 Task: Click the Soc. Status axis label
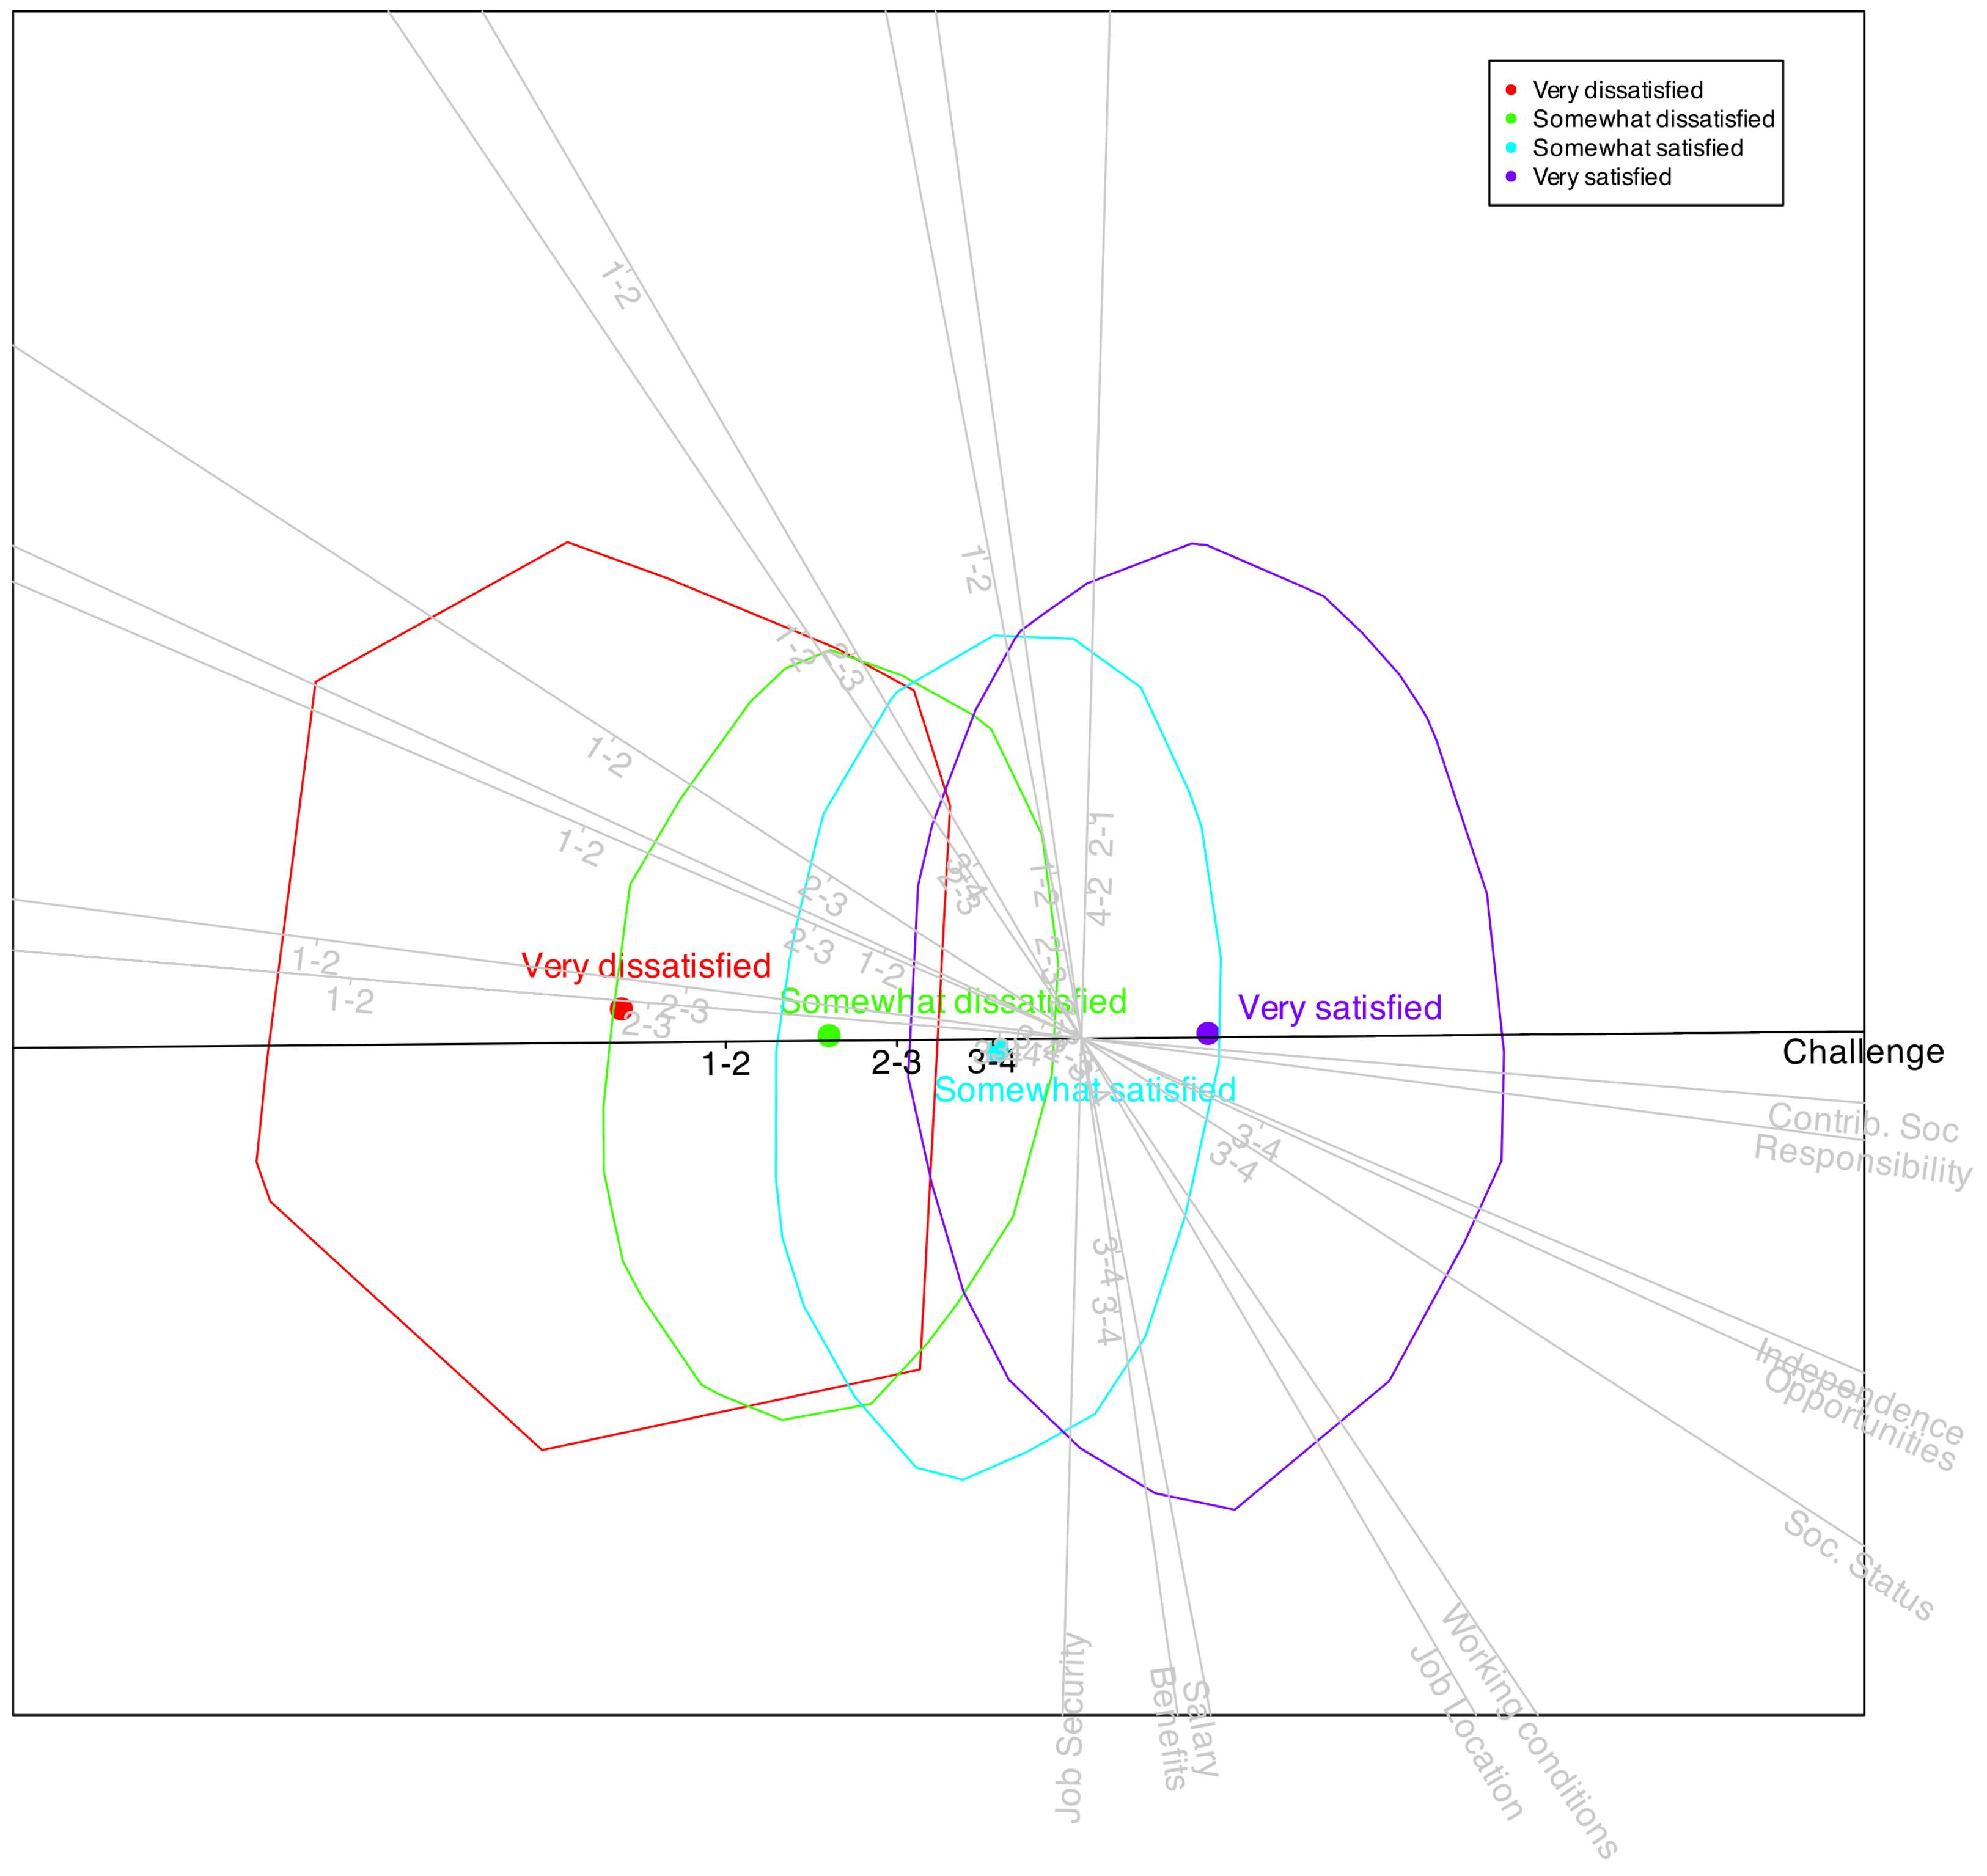point(1859,1566)
